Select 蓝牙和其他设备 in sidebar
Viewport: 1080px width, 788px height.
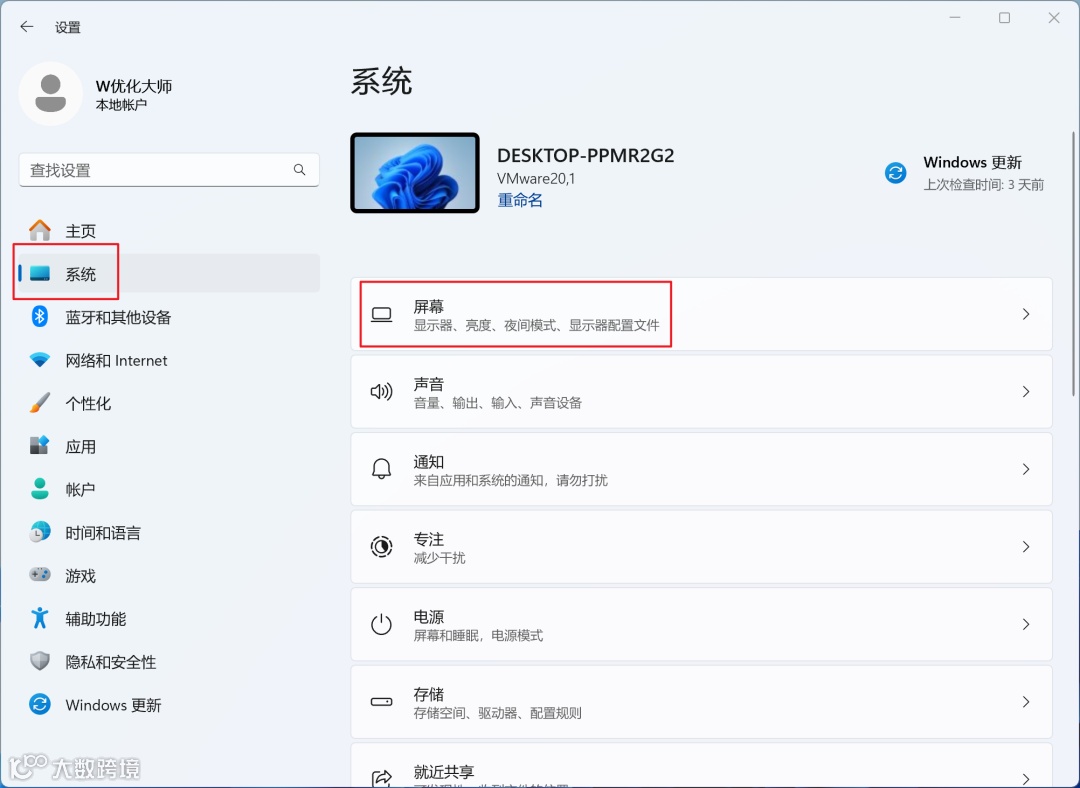[169, 317]
